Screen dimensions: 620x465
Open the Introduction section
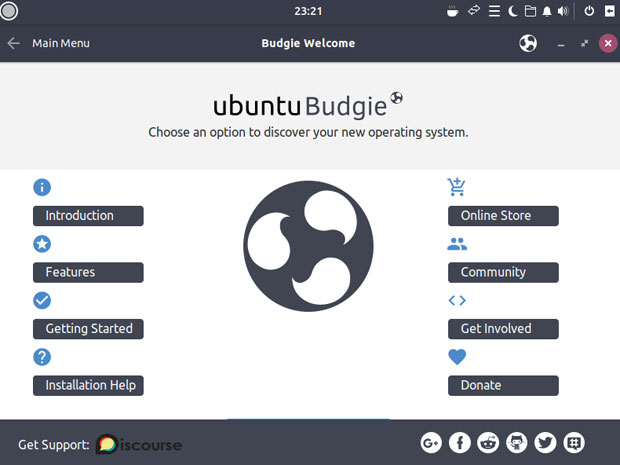click(x=88, y=216)
